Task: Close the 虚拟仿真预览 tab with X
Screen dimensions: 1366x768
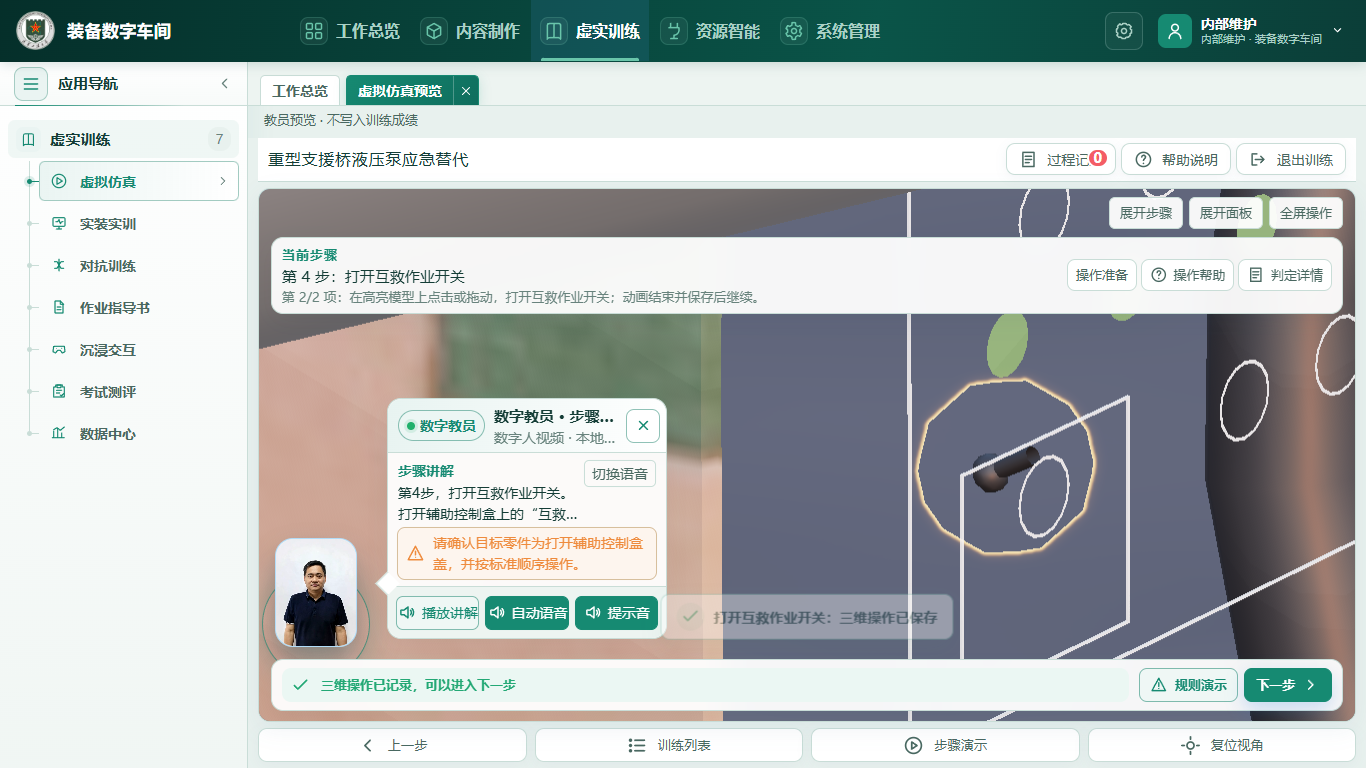Action: pos(466,91)
